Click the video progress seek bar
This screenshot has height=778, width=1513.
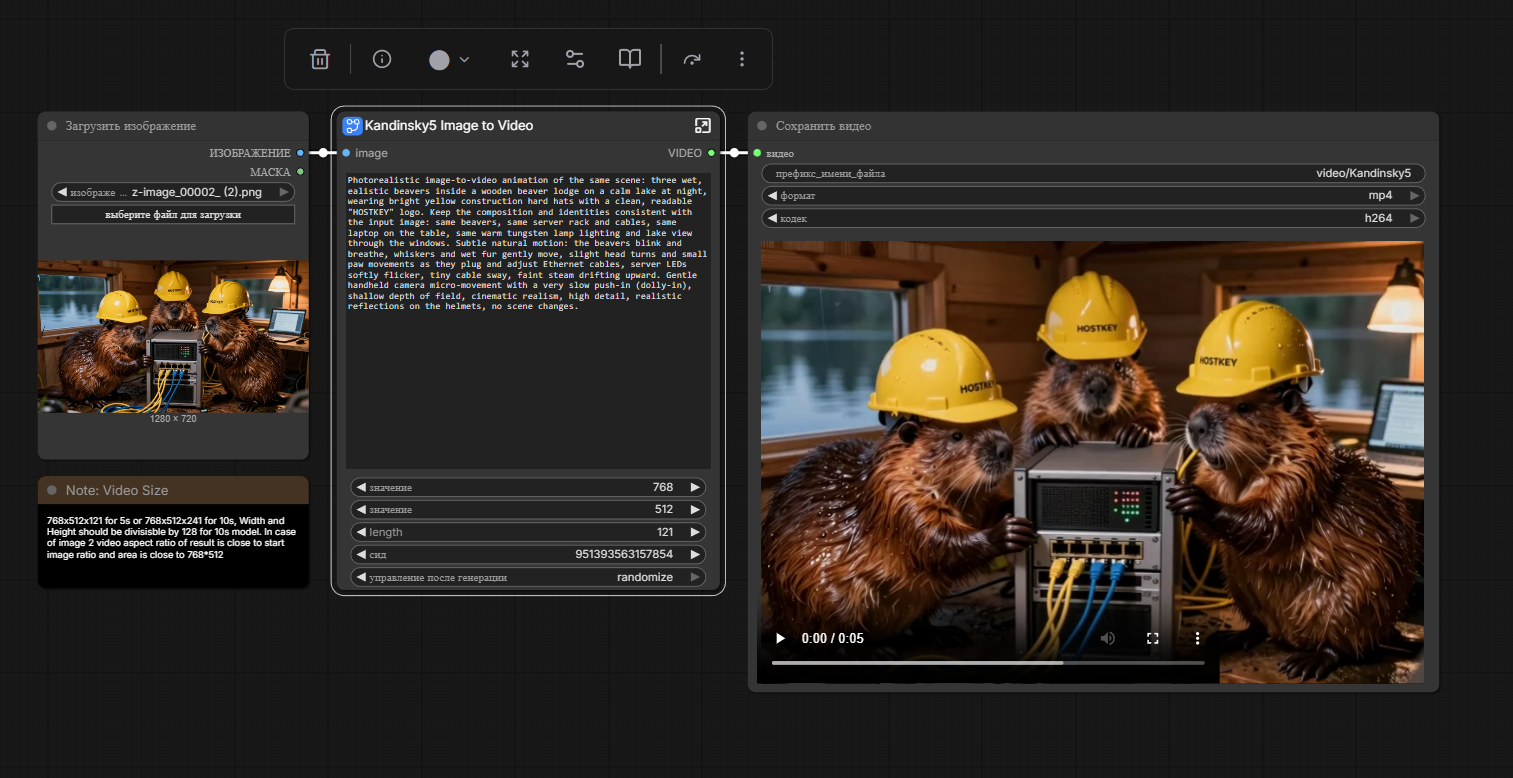[987, 662]
